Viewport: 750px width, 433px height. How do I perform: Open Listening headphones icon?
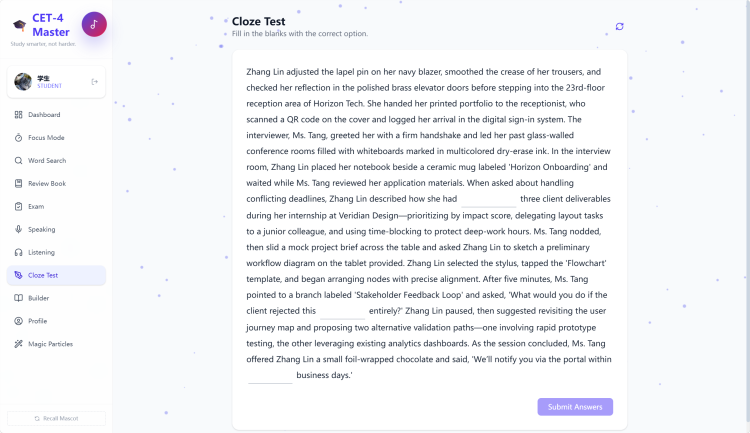(19, 252)
